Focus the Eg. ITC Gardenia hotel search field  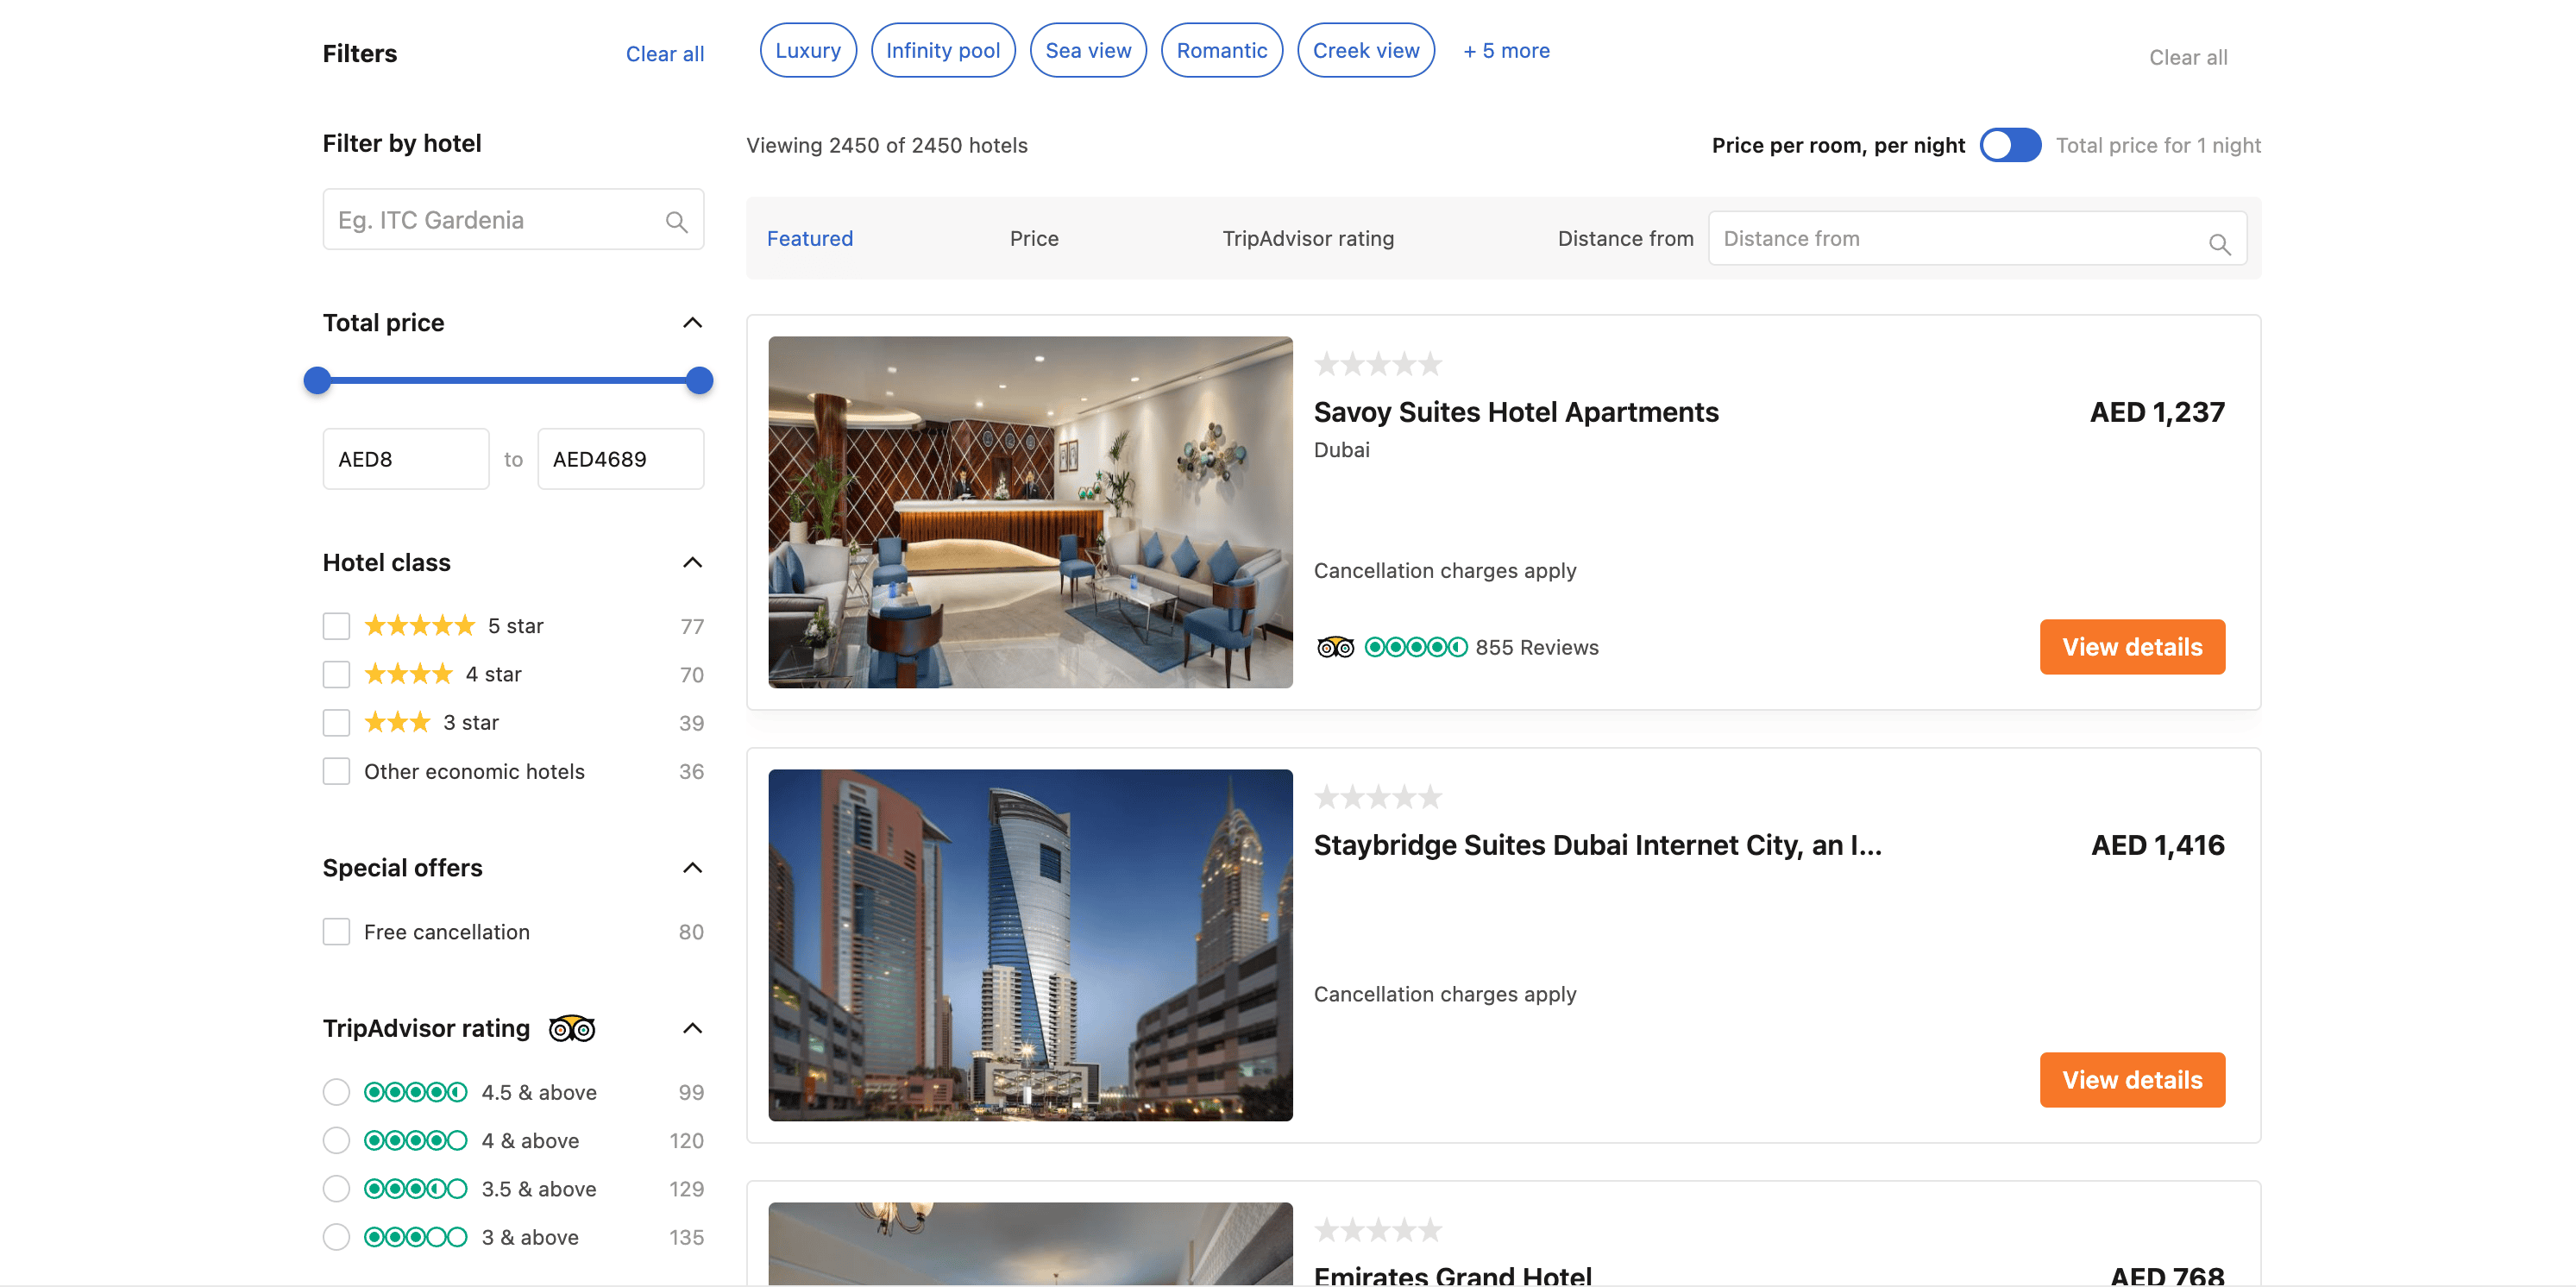(x=513, y=219)
